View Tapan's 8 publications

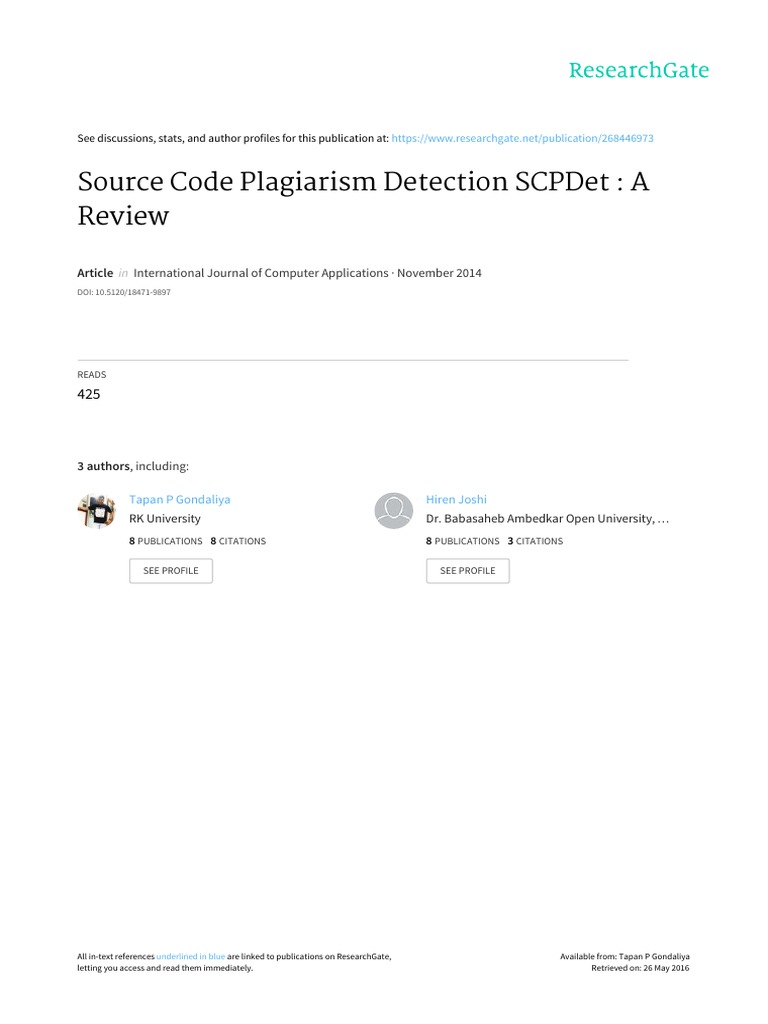click(x=166, y=541)
